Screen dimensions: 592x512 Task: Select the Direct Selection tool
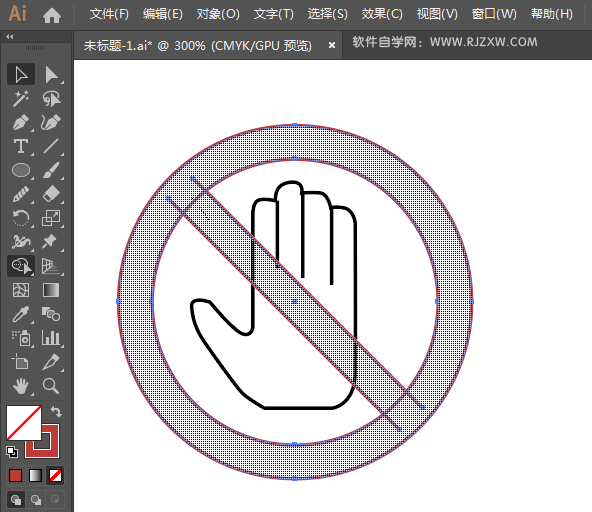point(51,74)
